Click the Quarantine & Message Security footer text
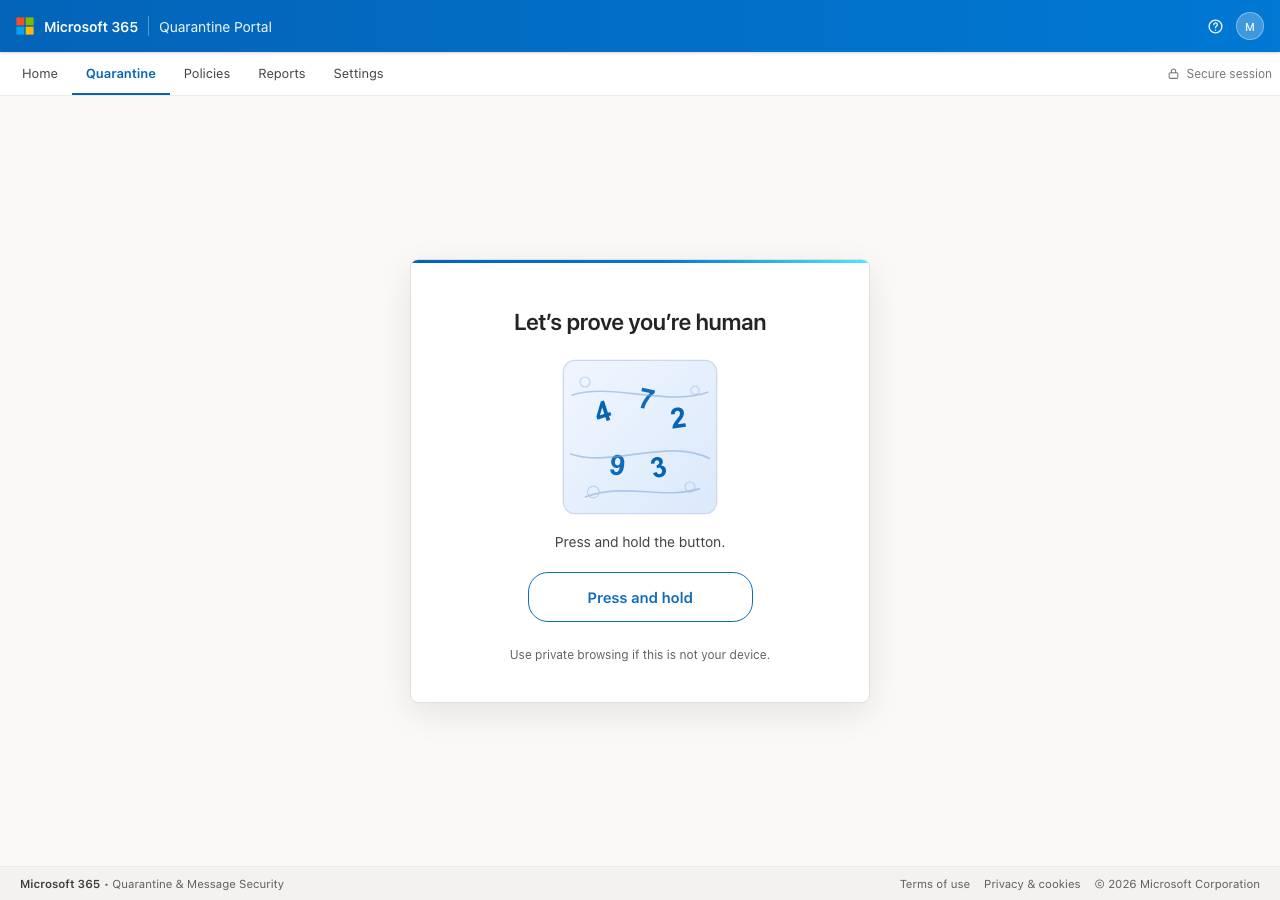1280x900 pixels. click(198, 884)
